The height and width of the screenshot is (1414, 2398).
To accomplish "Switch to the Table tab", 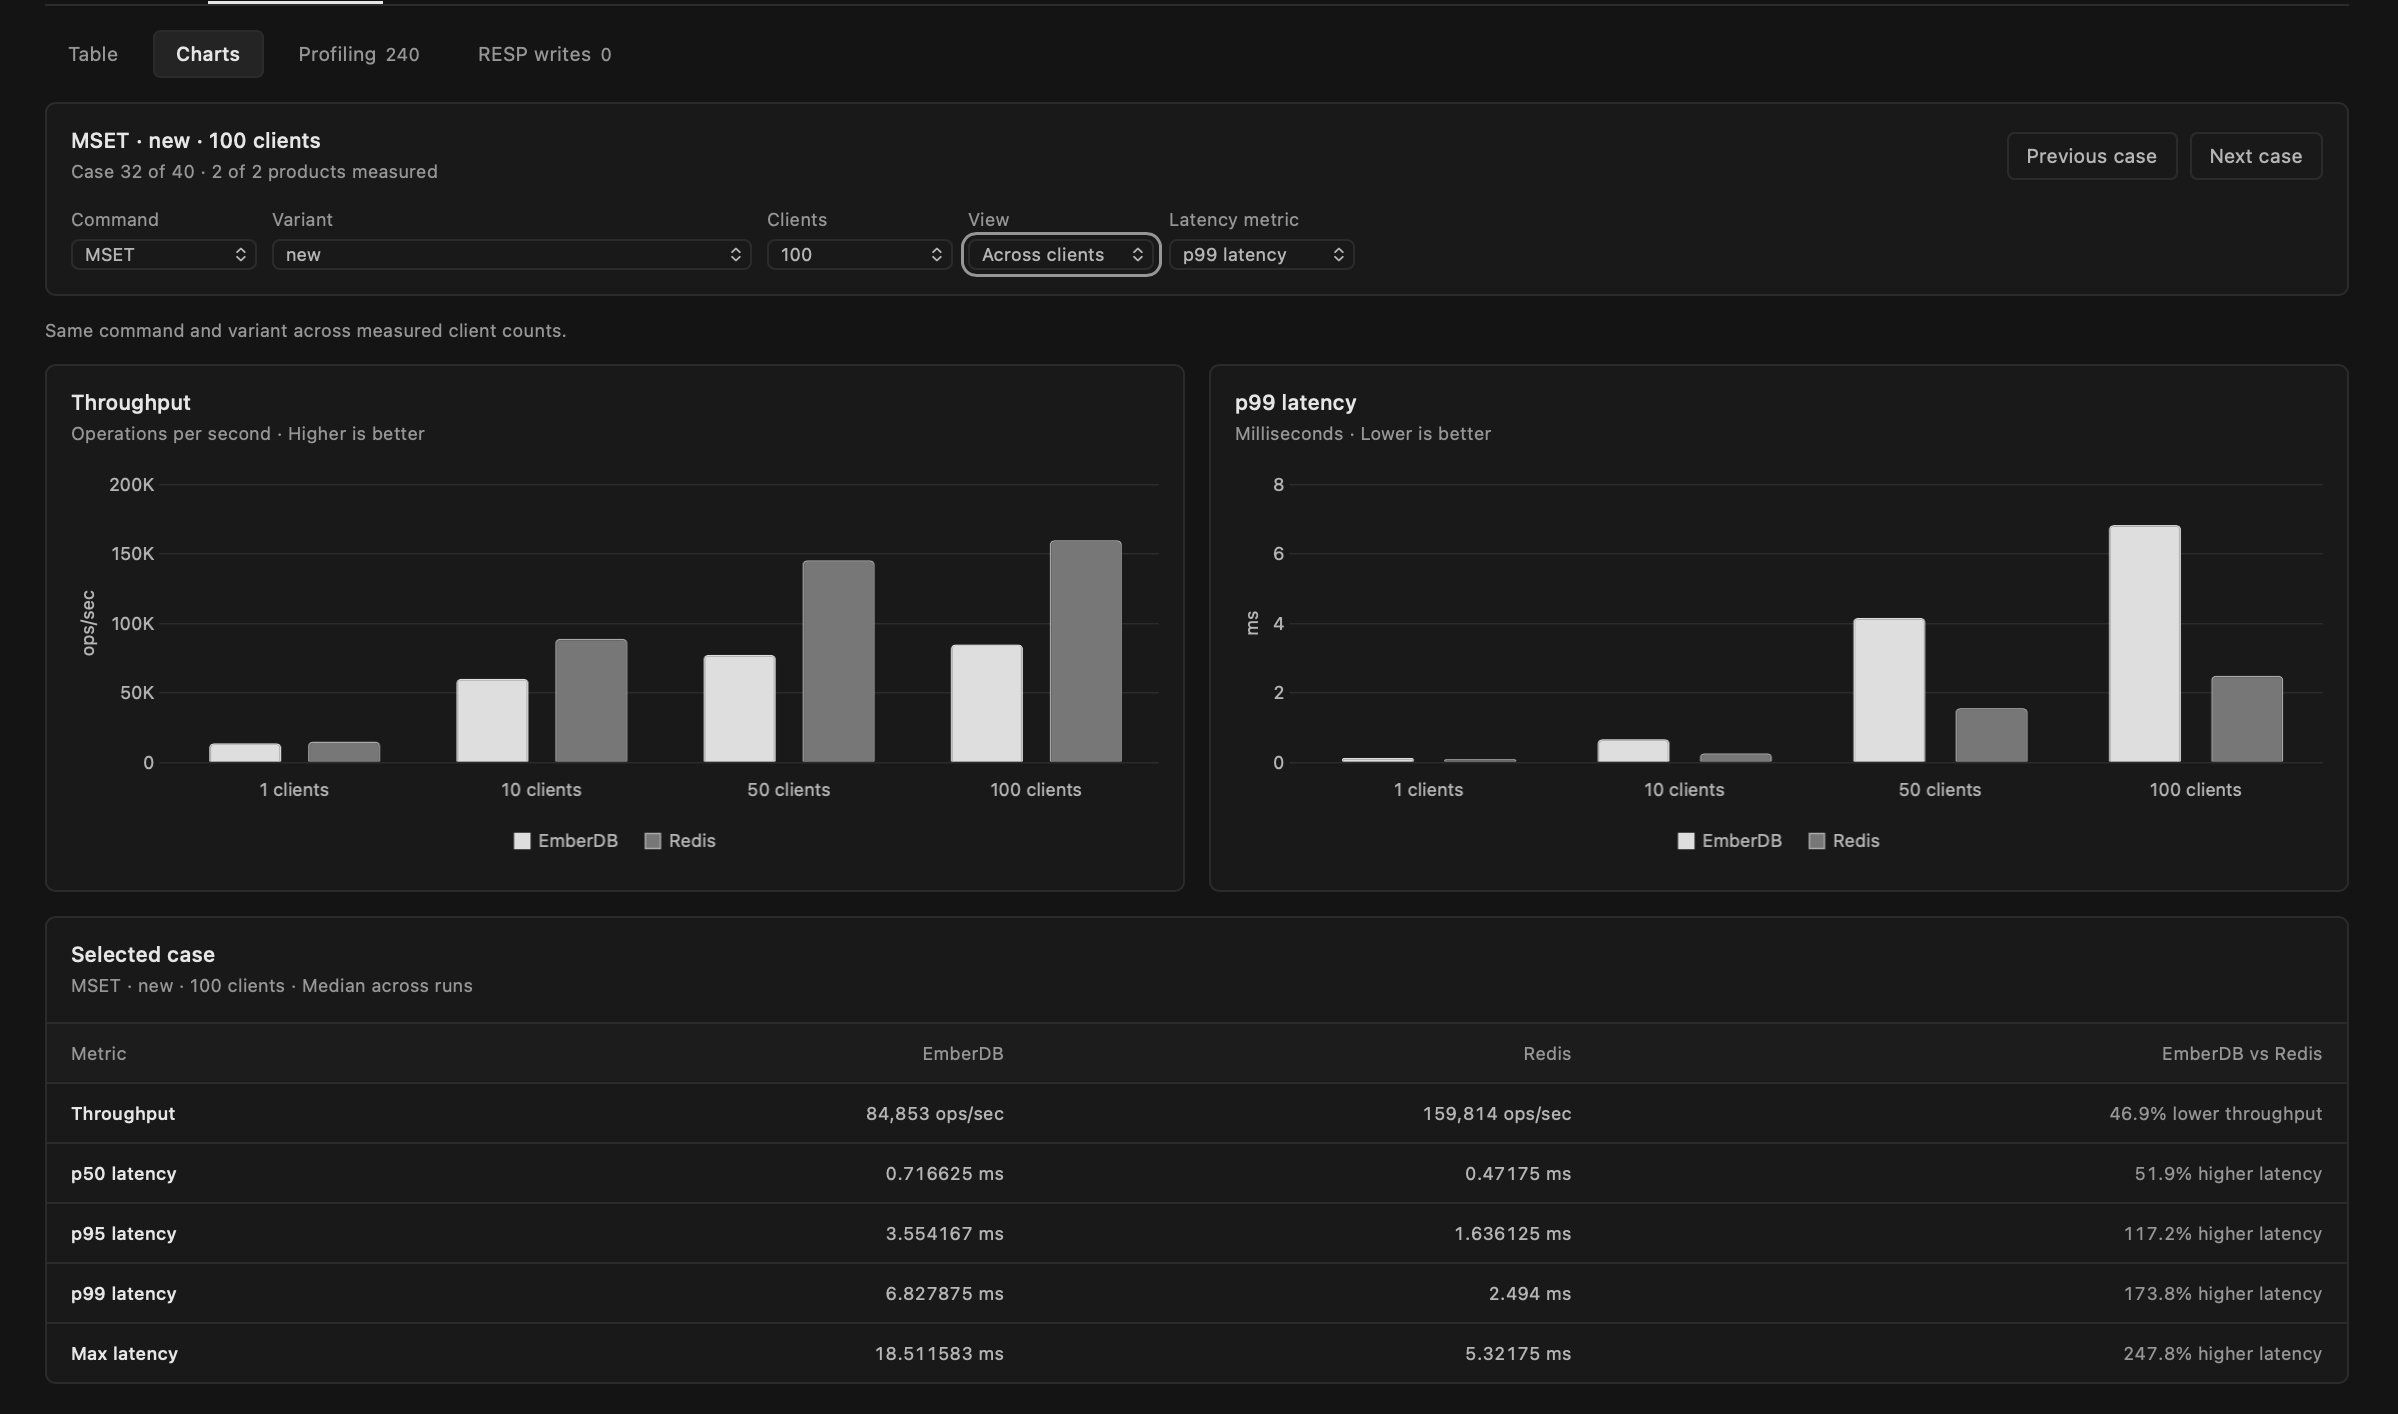I will tap(93, 54).
